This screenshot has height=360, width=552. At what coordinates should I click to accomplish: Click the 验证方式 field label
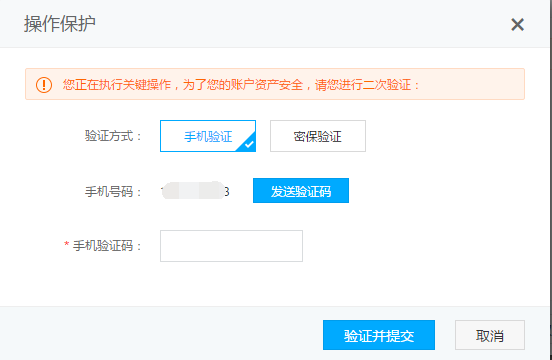pos(113,136)
